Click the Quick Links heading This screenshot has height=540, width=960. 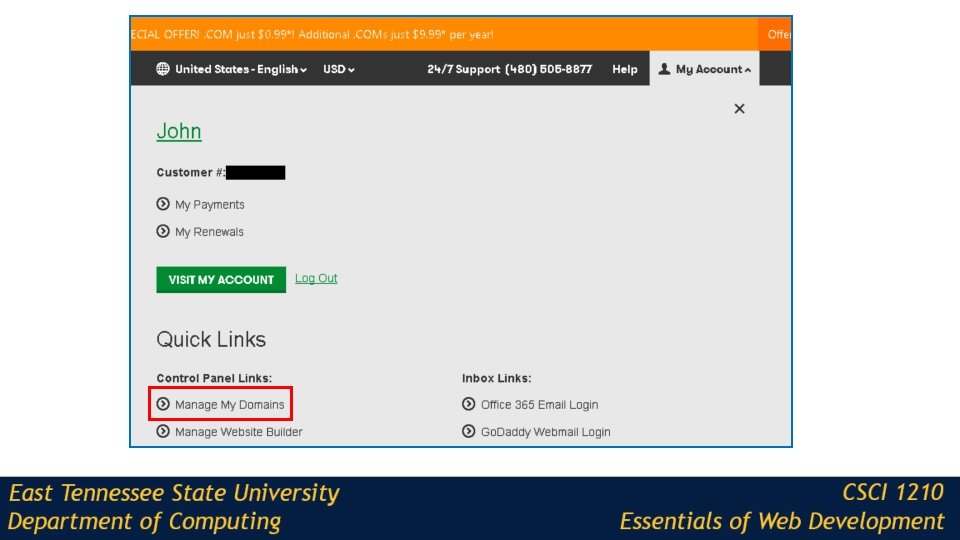[211, 339]
